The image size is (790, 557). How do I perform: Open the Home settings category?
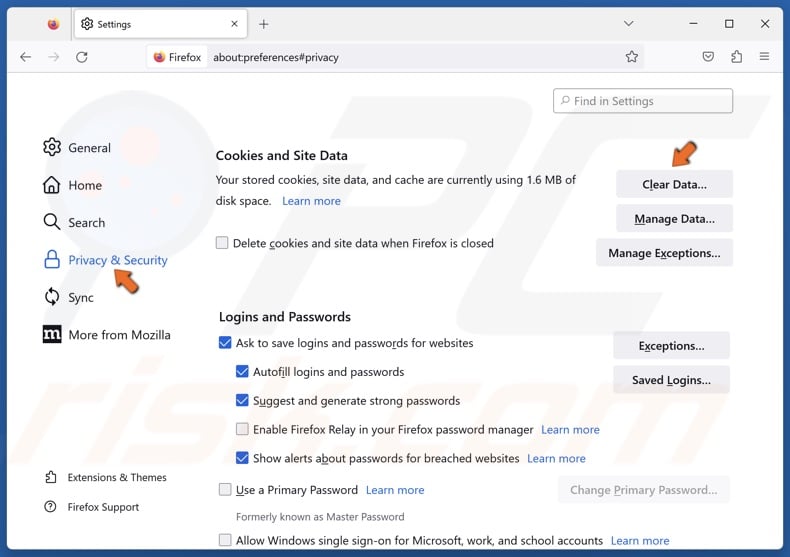[x=73, y=185]
